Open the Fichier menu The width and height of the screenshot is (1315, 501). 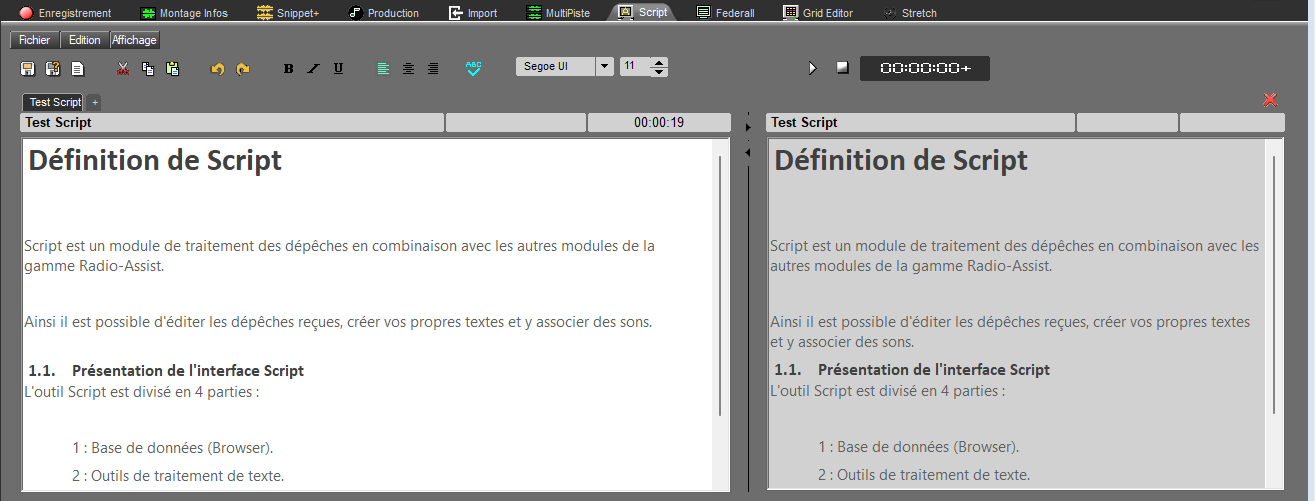coord(34,40)
